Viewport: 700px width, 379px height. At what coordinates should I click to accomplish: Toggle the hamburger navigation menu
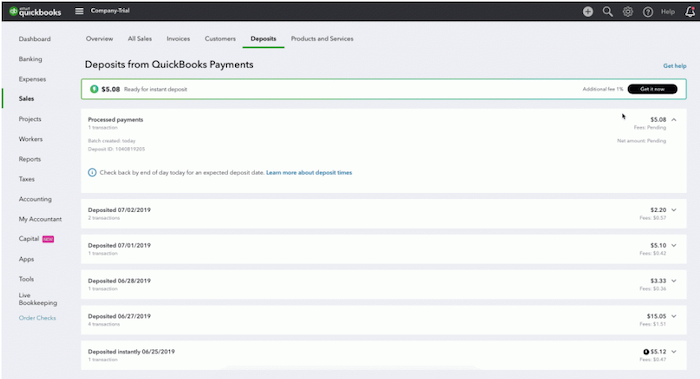coord(79,11)
